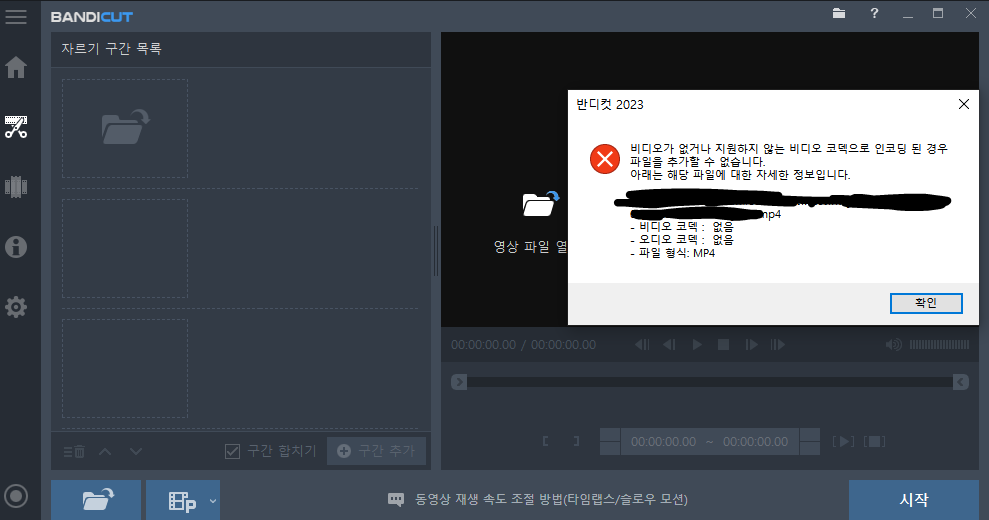Increase end time with the upper stepper
Image resolution: width=989 pixels, height=520 pixels.
click(810, 435)
